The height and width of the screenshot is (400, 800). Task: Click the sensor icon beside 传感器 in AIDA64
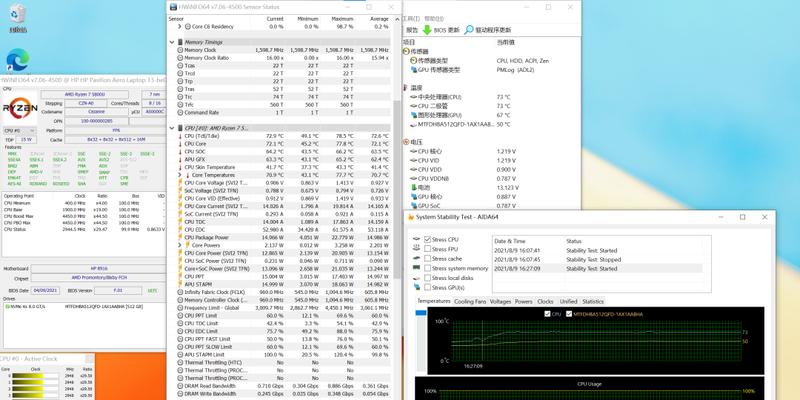pyautogui.click(x=406, y=52)
